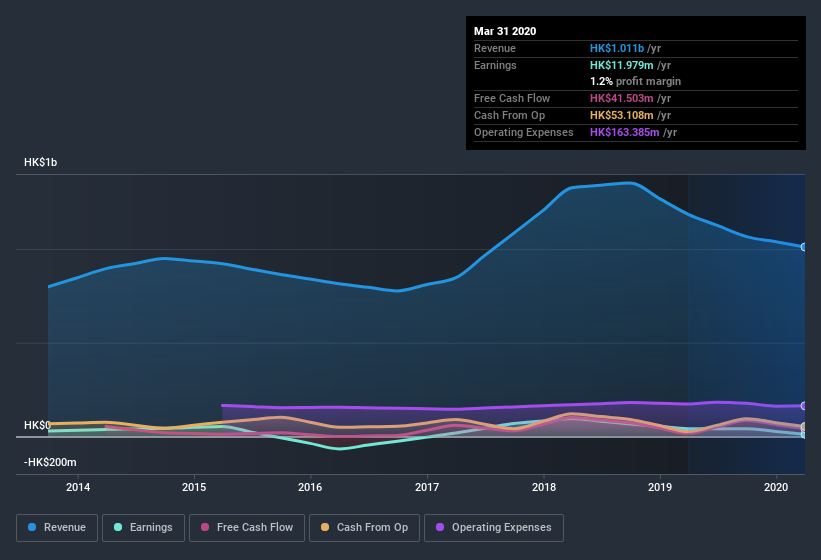Screen dimensions: 821x560
Task: Click the Cash From Op tooltip label
Action: [x=509, y=115]
